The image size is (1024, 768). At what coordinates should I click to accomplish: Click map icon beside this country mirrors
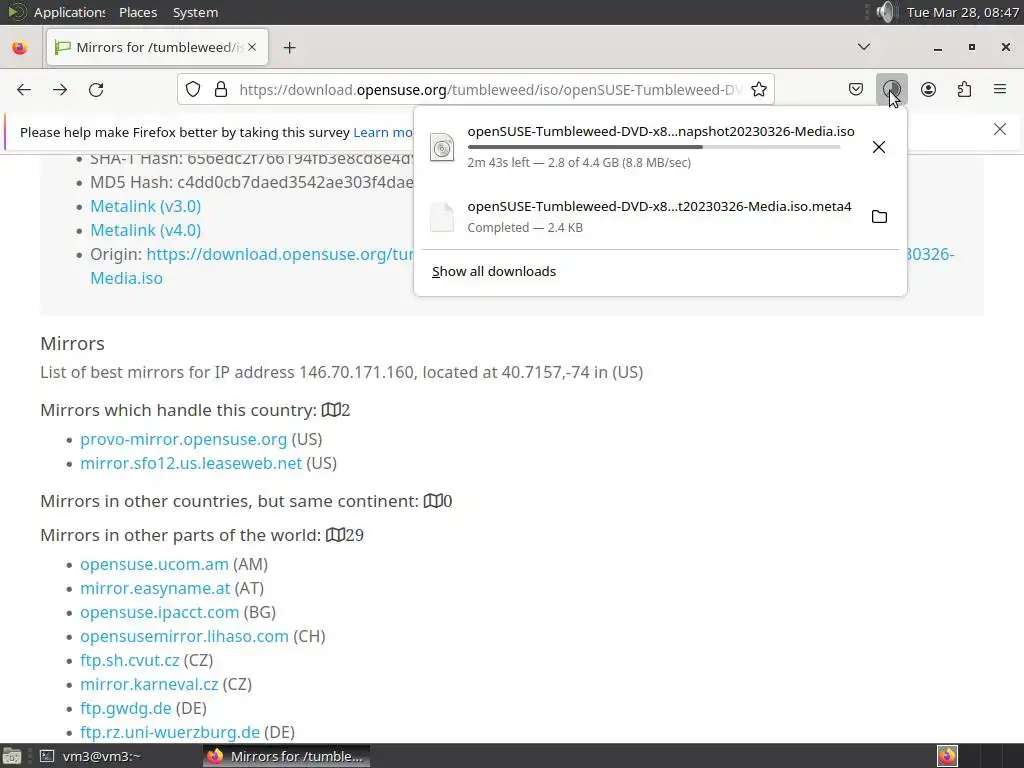[331, 410]
